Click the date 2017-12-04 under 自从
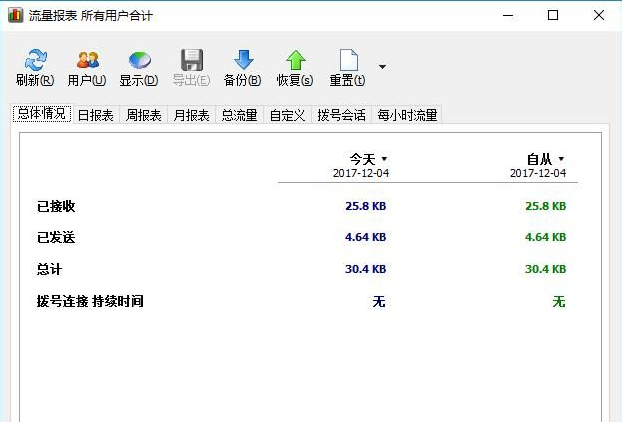Viewport: 622px width, 422px height. [538, 173]
